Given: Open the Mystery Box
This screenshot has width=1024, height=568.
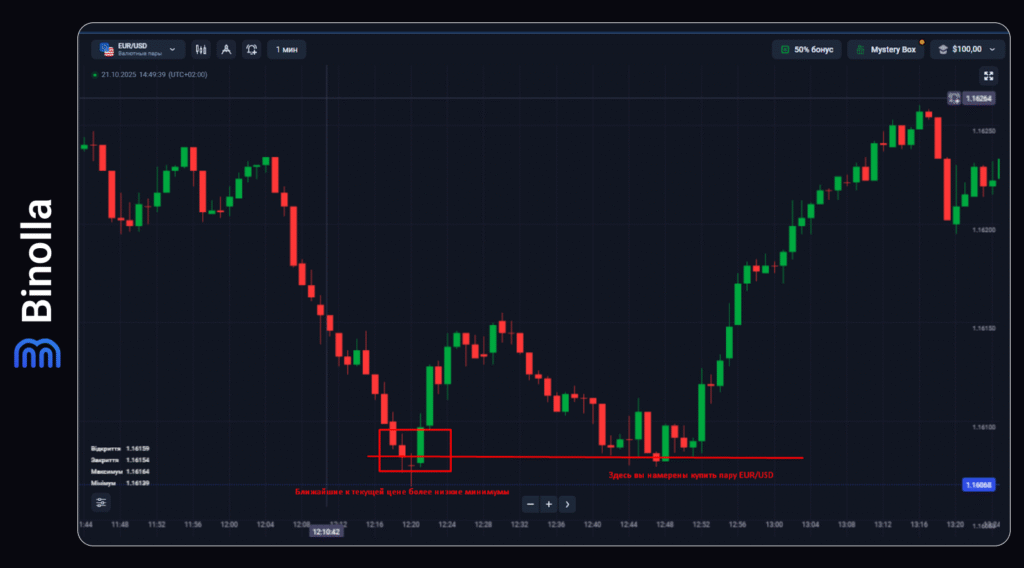Looking at the screenshot, I should 886,49.
